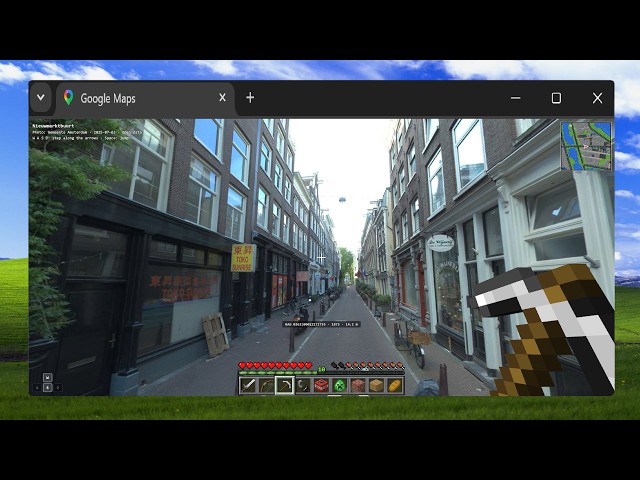Close the browser window
The width and height of the screenshot is (640, 480).
[597, 98]
